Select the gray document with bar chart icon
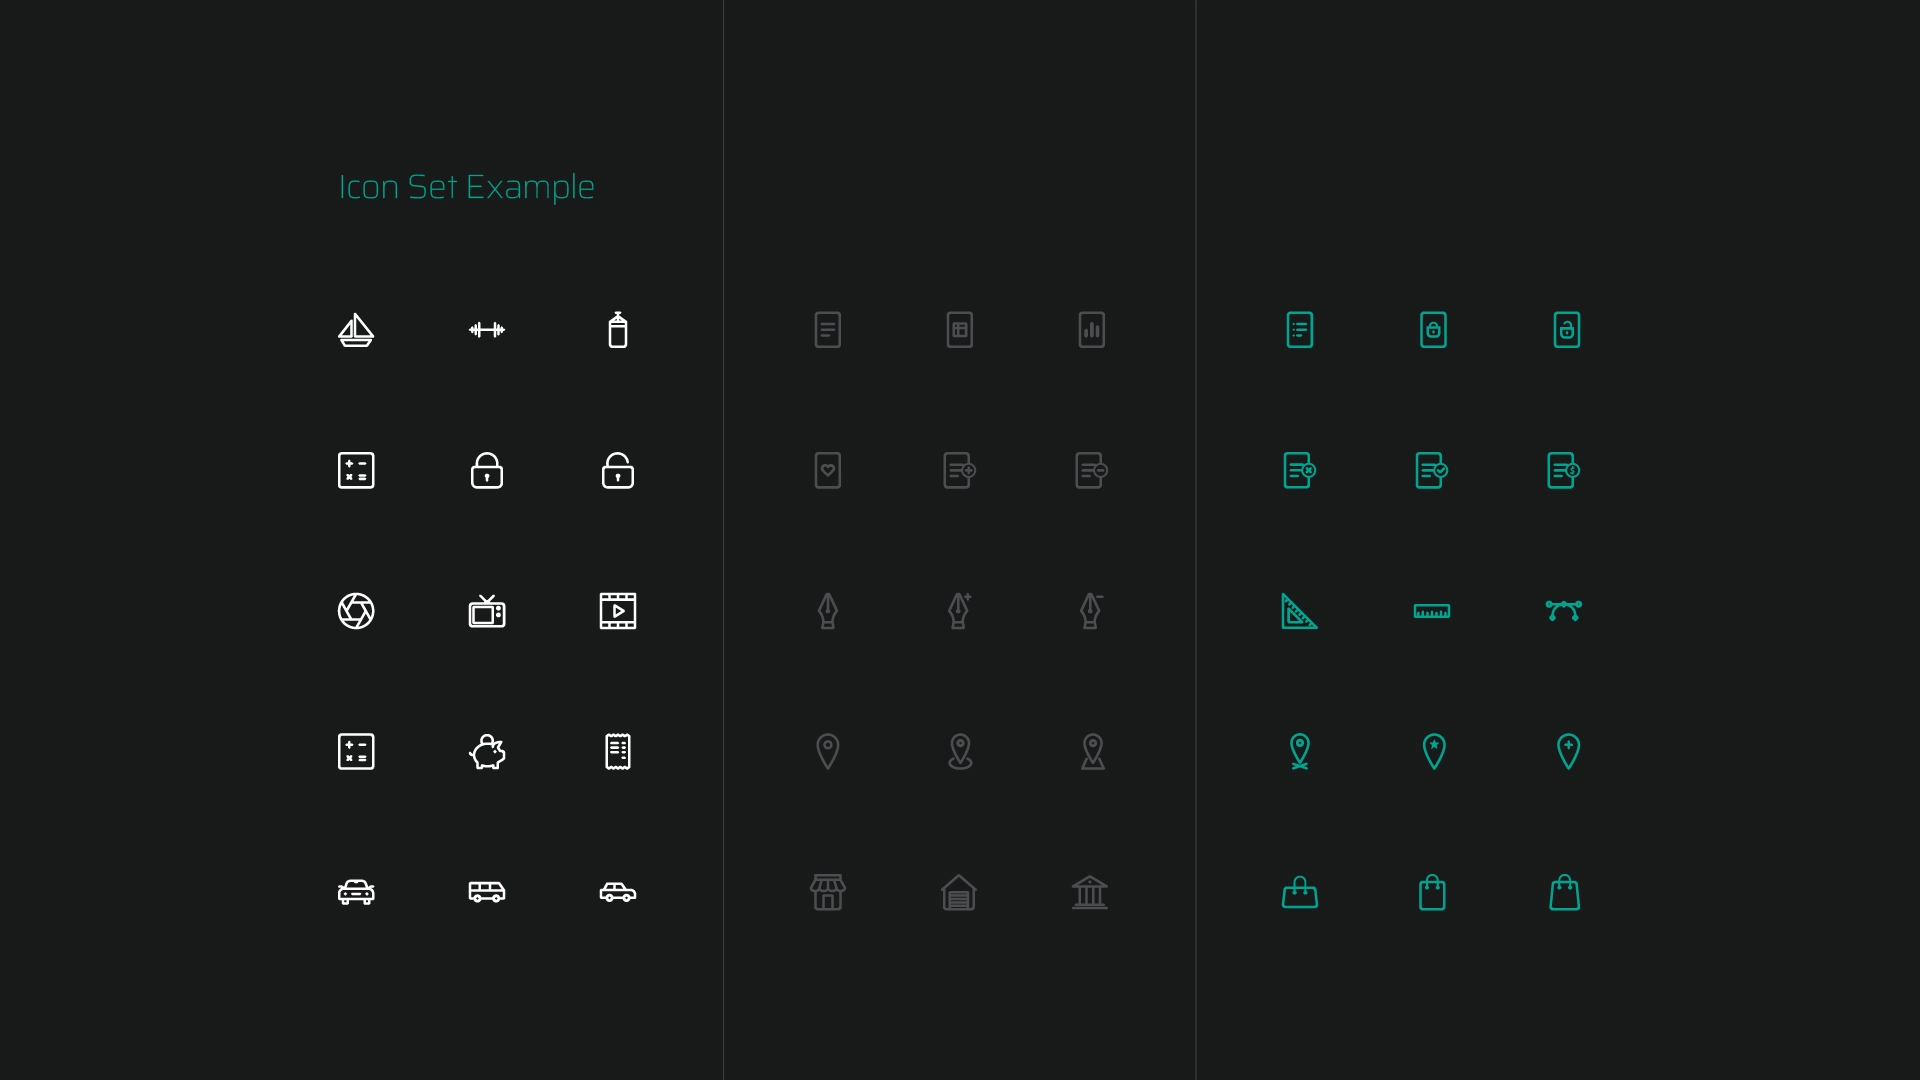1920x1080 pixels. tap(1092, 330)
